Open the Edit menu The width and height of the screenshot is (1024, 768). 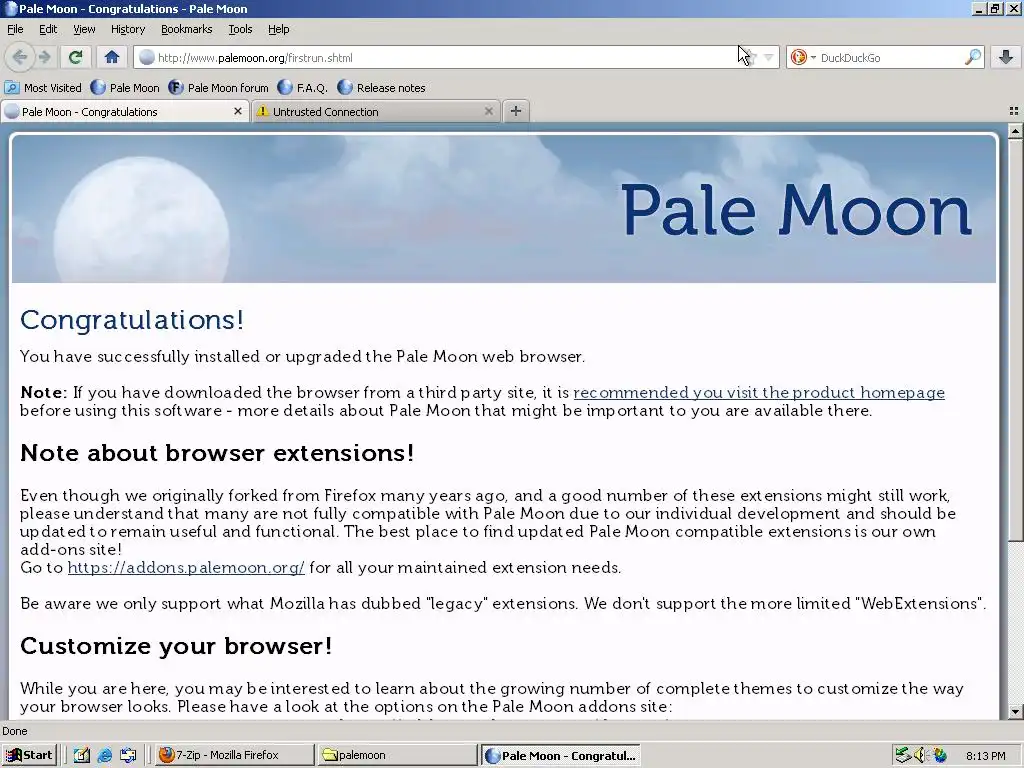[x=48, y=29]
